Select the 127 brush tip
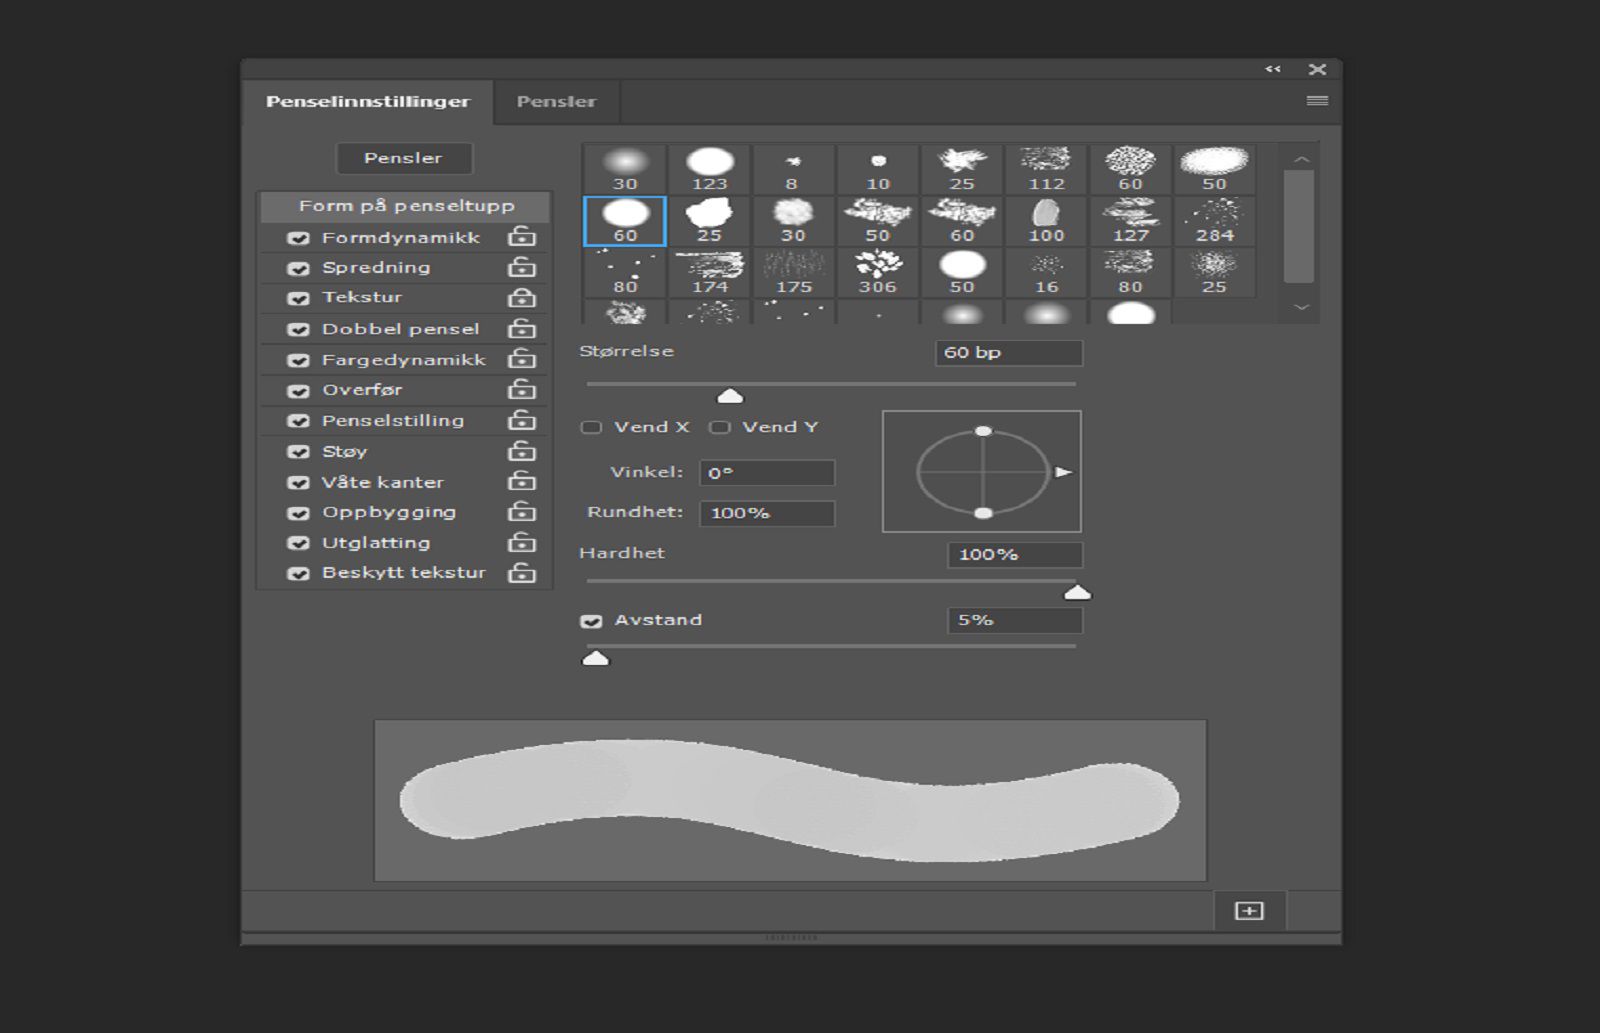The height and width of the screenshot is (1033, 1600). click(x=1130, y=220)
